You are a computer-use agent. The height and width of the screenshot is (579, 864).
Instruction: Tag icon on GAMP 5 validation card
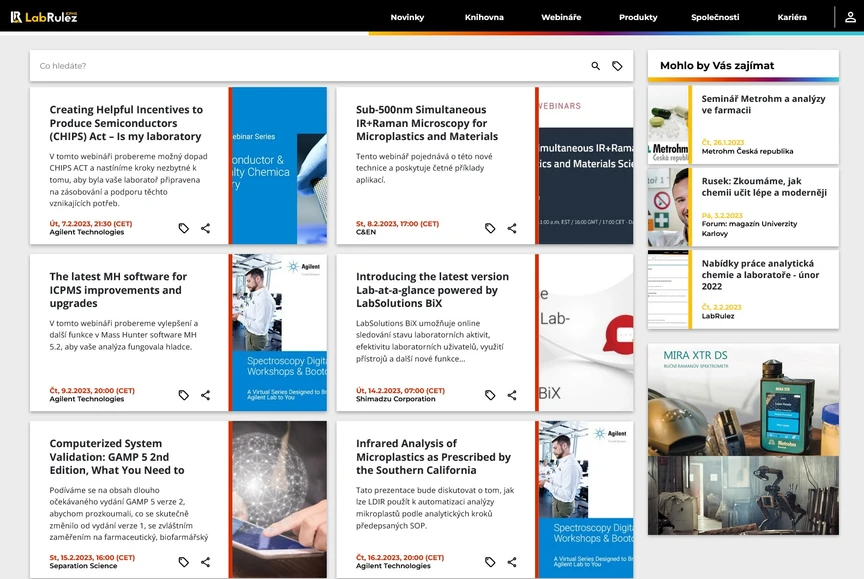pos(183,562)
